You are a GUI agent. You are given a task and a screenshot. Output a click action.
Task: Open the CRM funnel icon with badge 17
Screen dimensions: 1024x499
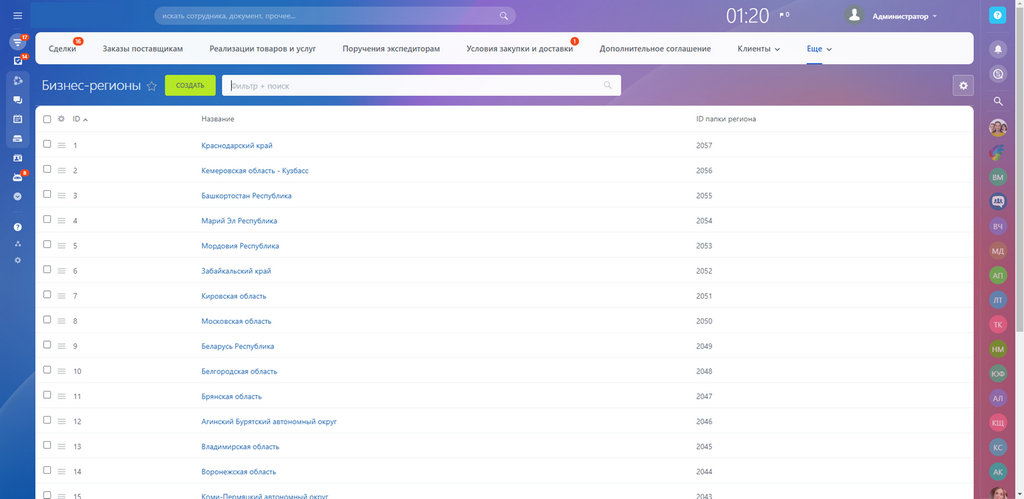click(x=18, y=42)
